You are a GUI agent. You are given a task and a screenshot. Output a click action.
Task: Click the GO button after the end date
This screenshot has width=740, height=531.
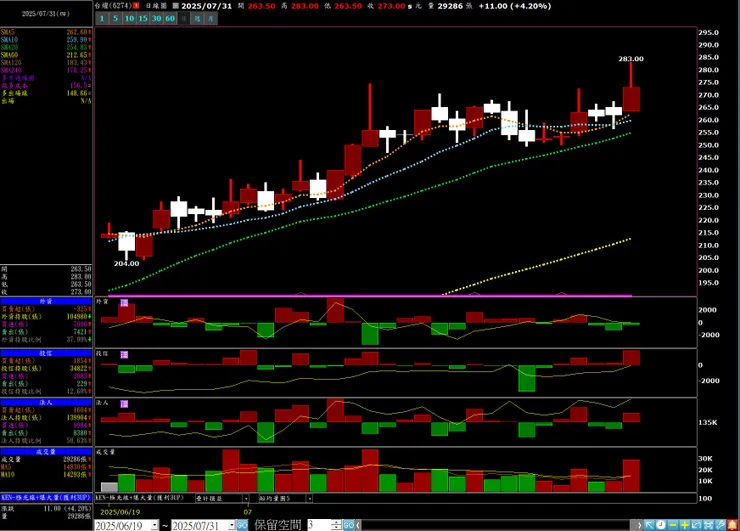point(242,525)
